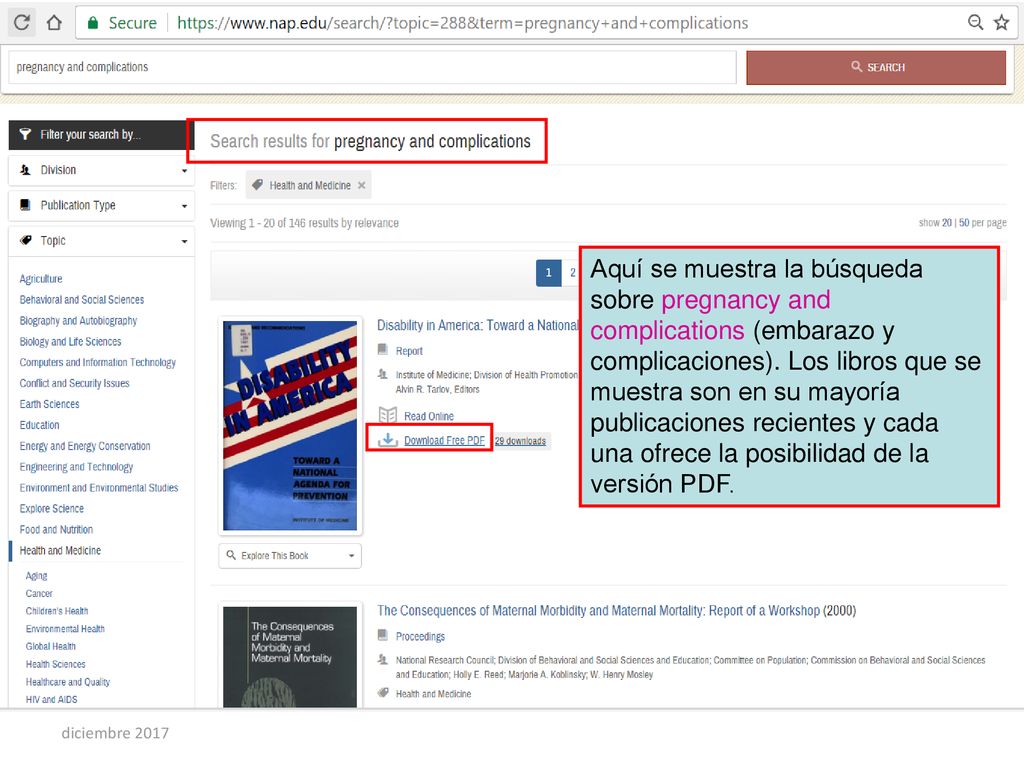Collapse the Topic filter dropdown

(x=101, y=241)
